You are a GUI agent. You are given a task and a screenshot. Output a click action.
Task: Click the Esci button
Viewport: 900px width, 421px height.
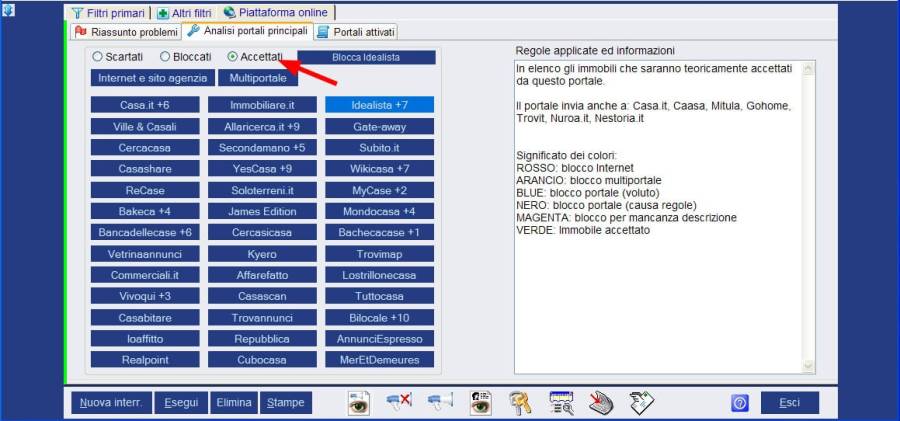tap(789, 403)
